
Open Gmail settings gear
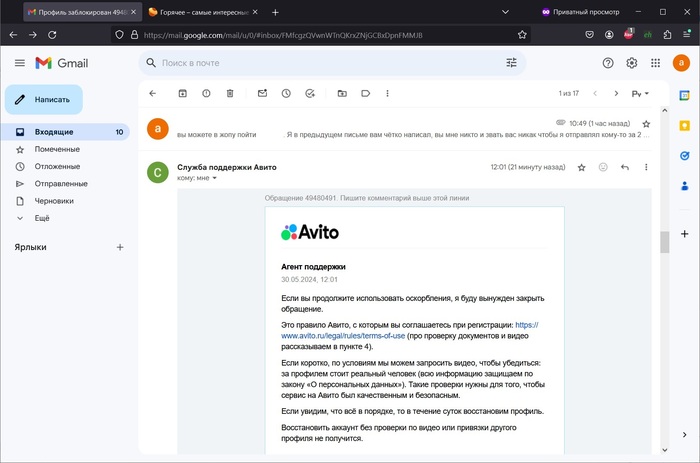click(x=632, y=63)
